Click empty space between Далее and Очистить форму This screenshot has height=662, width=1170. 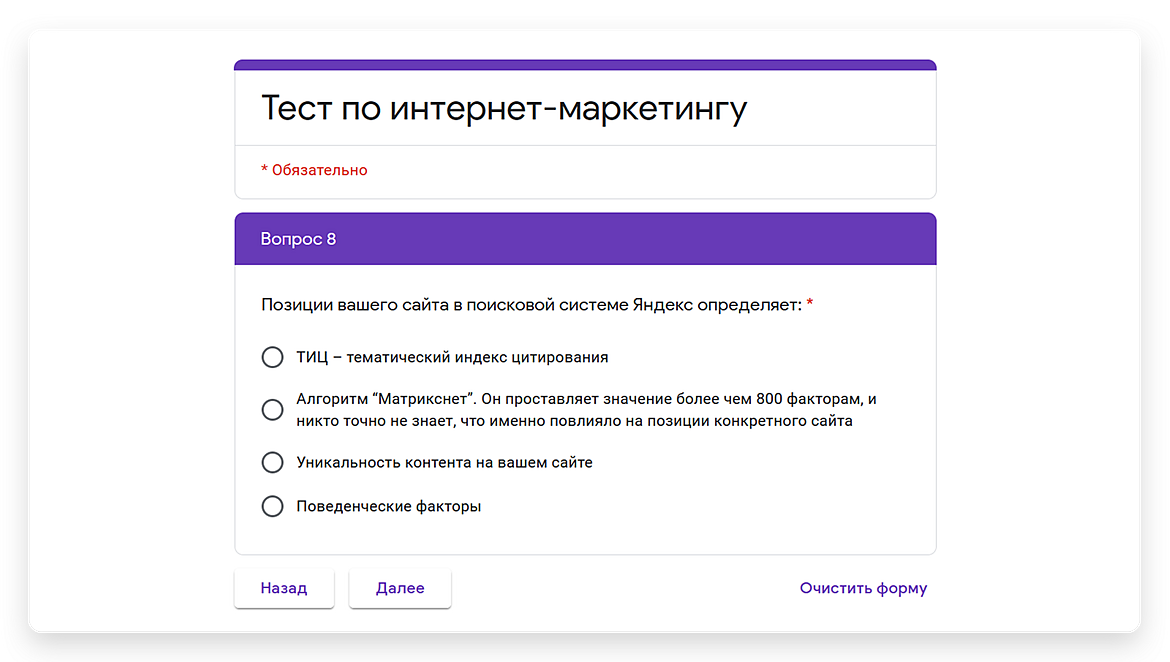620,588
